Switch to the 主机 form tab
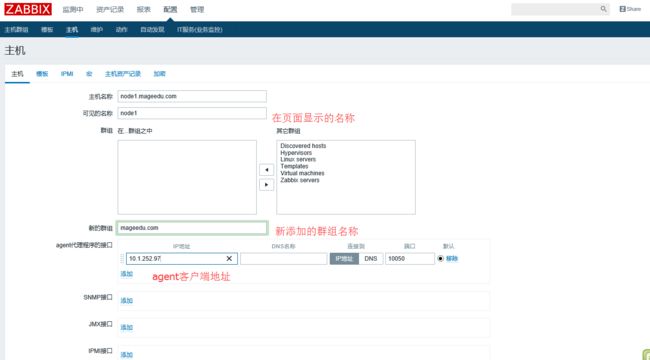The height and width of the screenshot is (360, 650). (17, 74)
